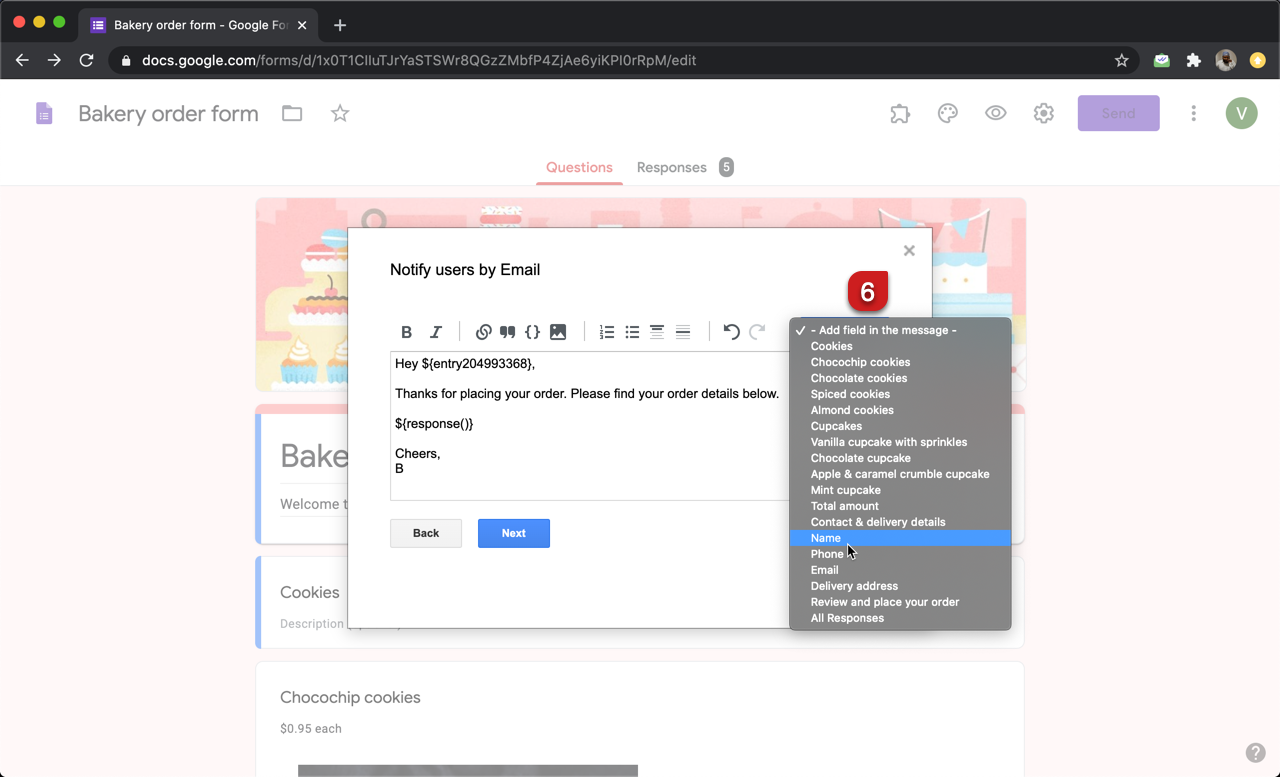Image resolution: width=1280 pixels, height=777 pixels.
Task: Apply italic formatting to the message
Action: pyautogui.click(x=435, y=331)
